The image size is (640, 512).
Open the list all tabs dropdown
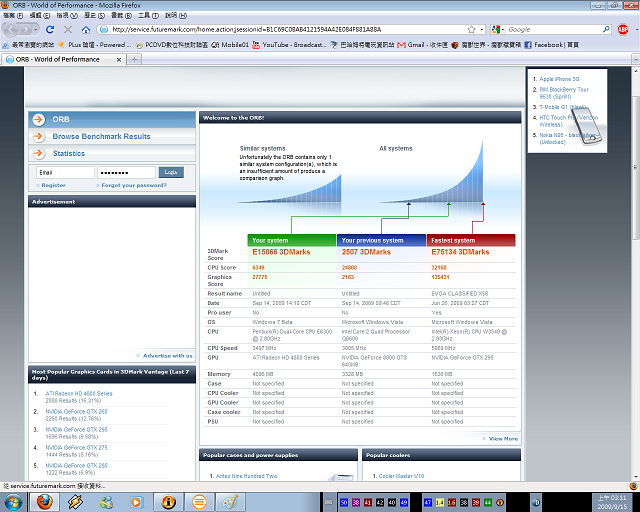(x=636, y=60)
